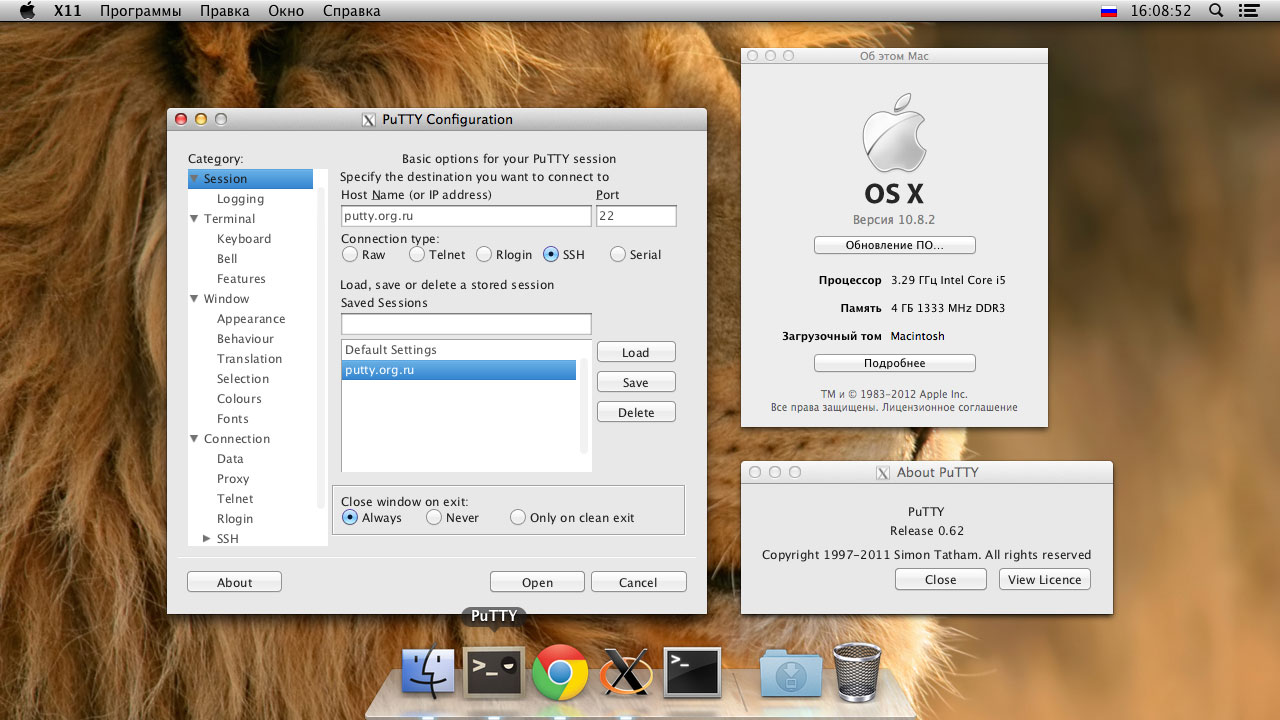
Task: Click the X icon in About PuTTY title
Action: tap(883, 473)
